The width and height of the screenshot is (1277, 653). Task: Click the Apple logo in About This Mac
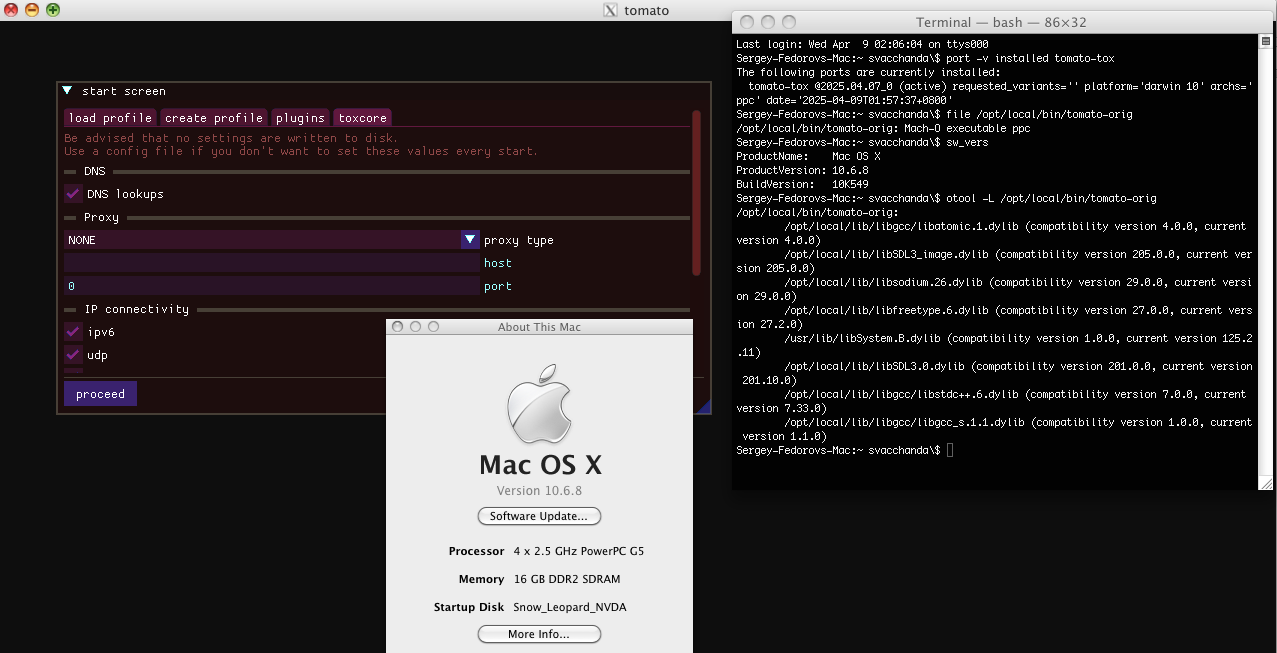pyautogui.click(x=539, y=402)
